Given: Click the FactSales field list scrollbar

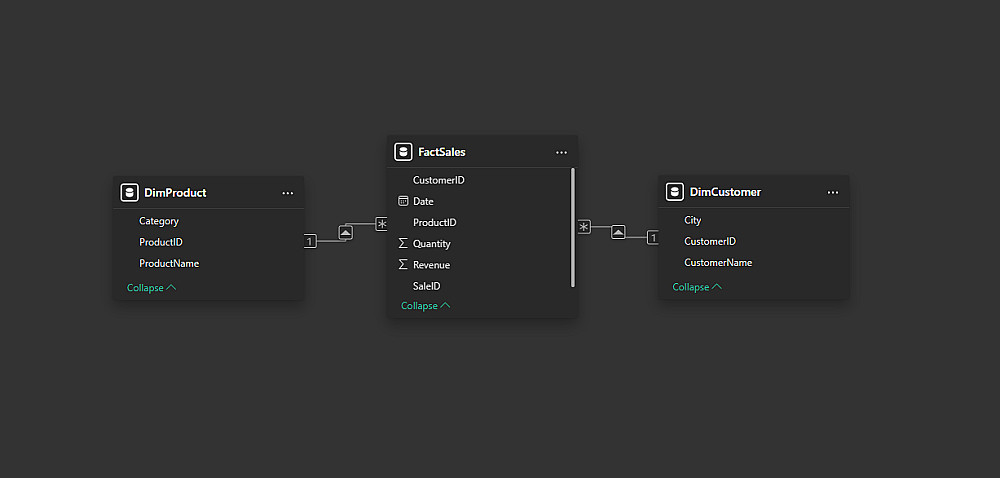Looking at the screenshot, I should 573,227.
